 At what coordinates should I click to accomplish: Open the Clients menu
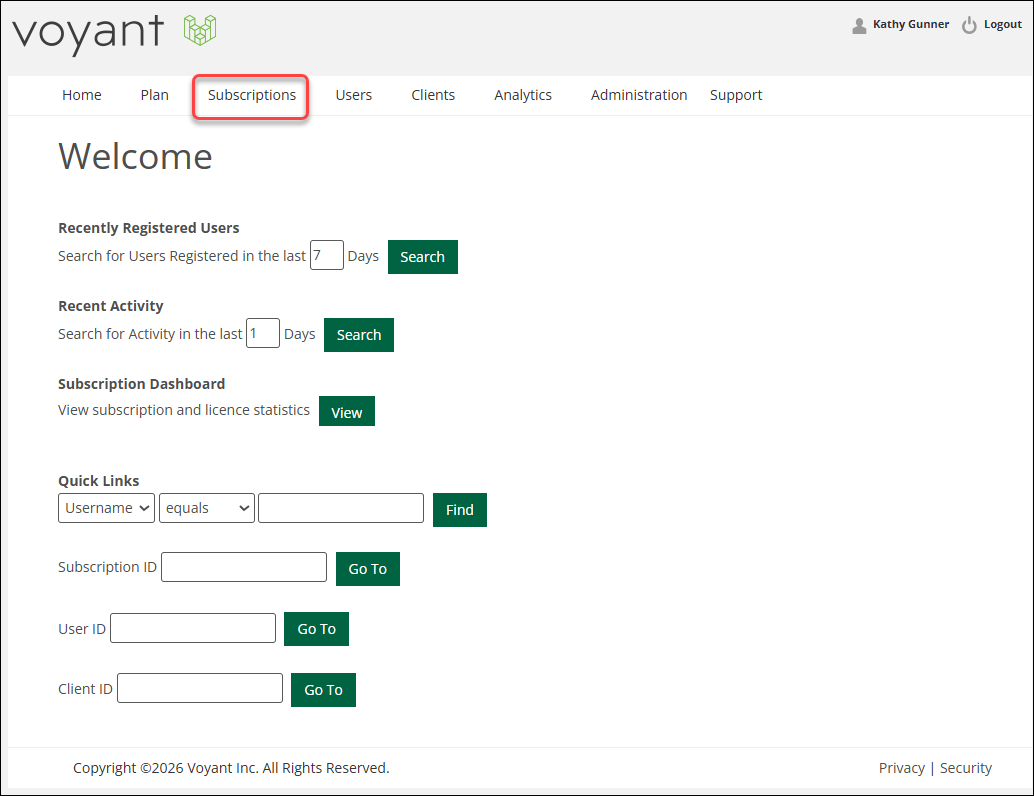(433, 95)
